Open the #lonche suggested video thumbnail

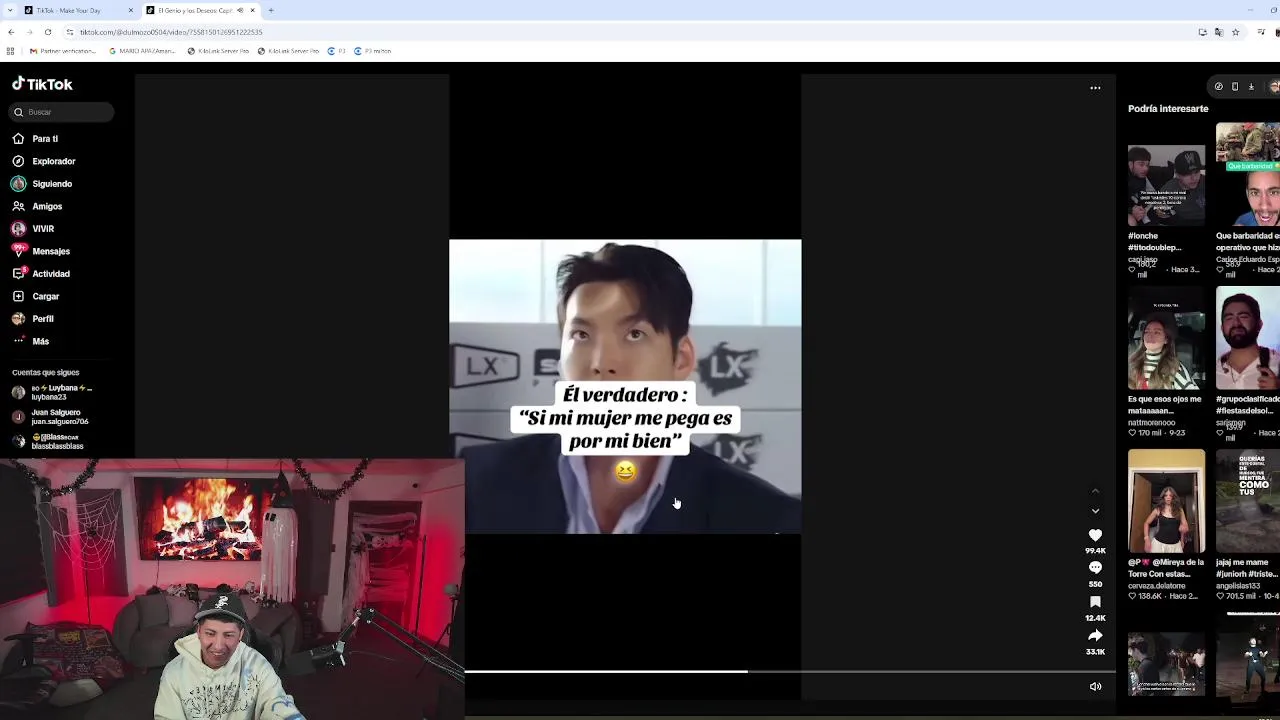click(x=1166, y=186)
